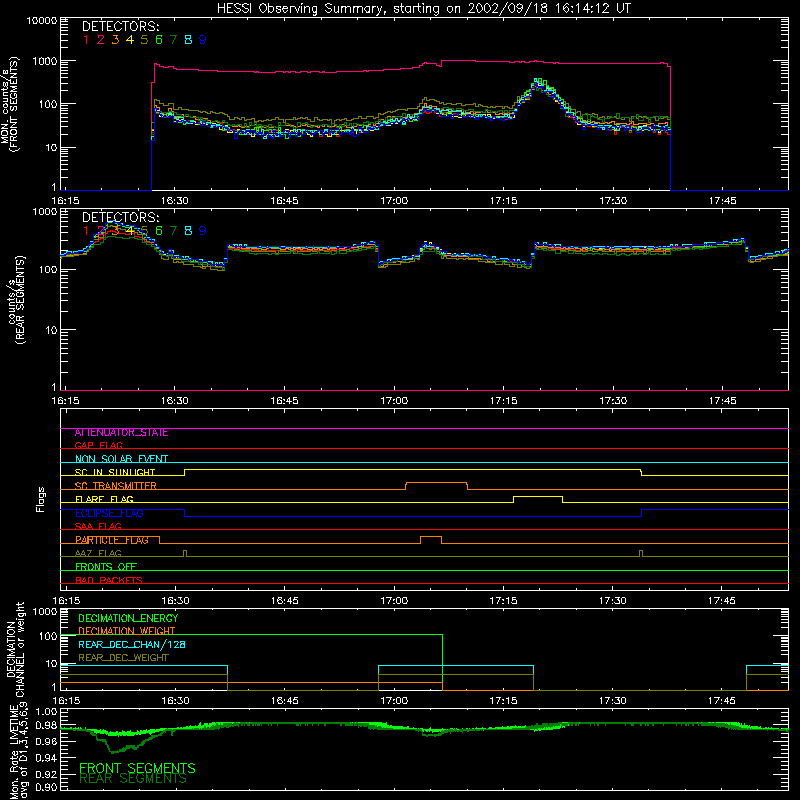Click the REAR SEGMENTS livetime legend text
Image resolution: width=800 pixels, height=800 pixels.
click(x=133, y=779)
